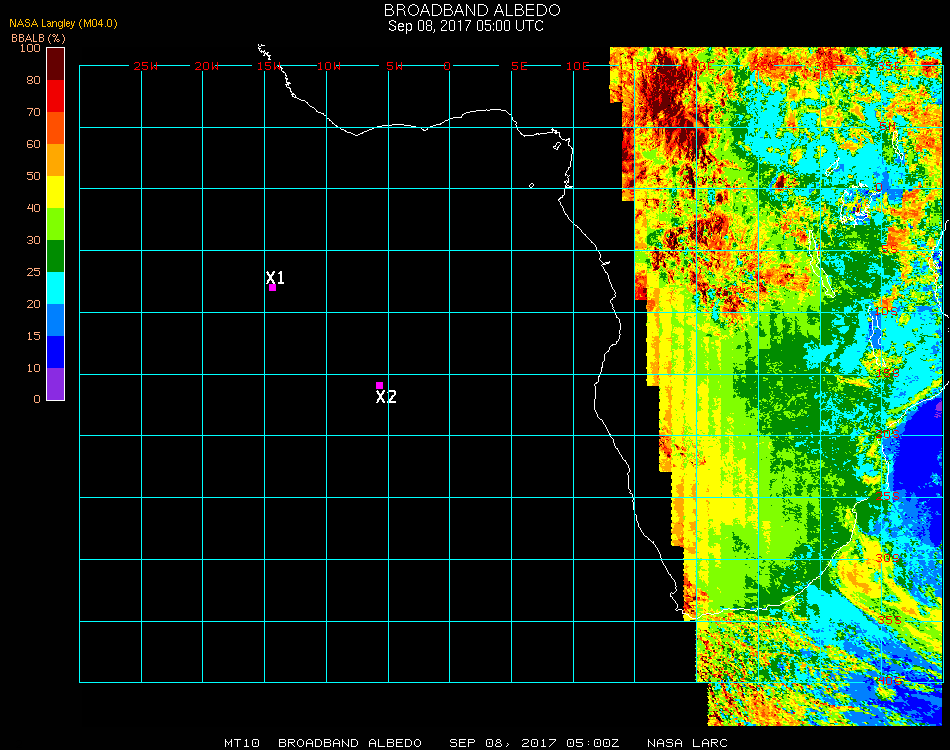Click the orange 50-60% legend swatch
This screenshot has width=950, height=750.
tap(56, 160)
